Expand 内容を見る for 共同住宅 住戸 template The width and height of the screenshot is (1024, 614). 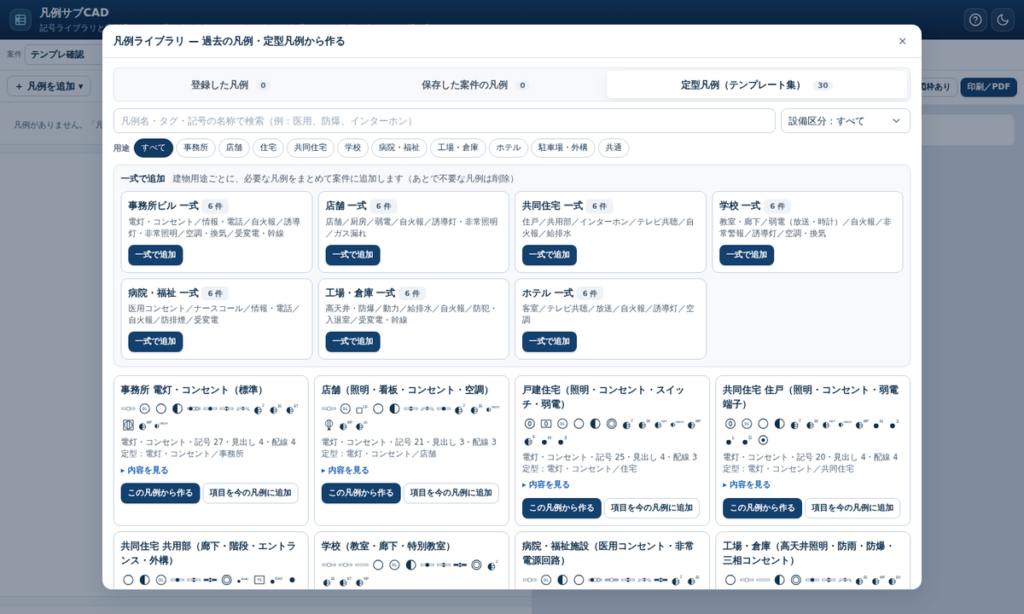click(x=746, y=485)
